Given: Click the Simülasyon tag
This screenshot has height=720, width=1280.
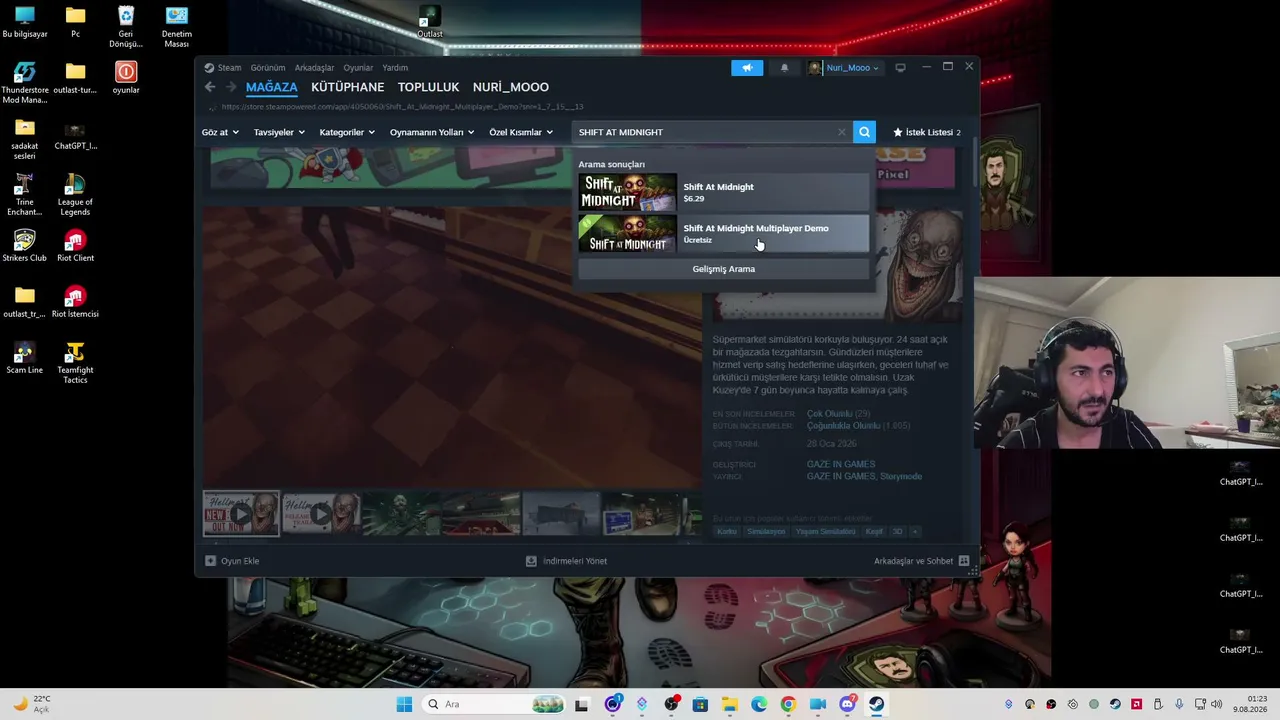Looking at the screenshot, I should [767, 531].
